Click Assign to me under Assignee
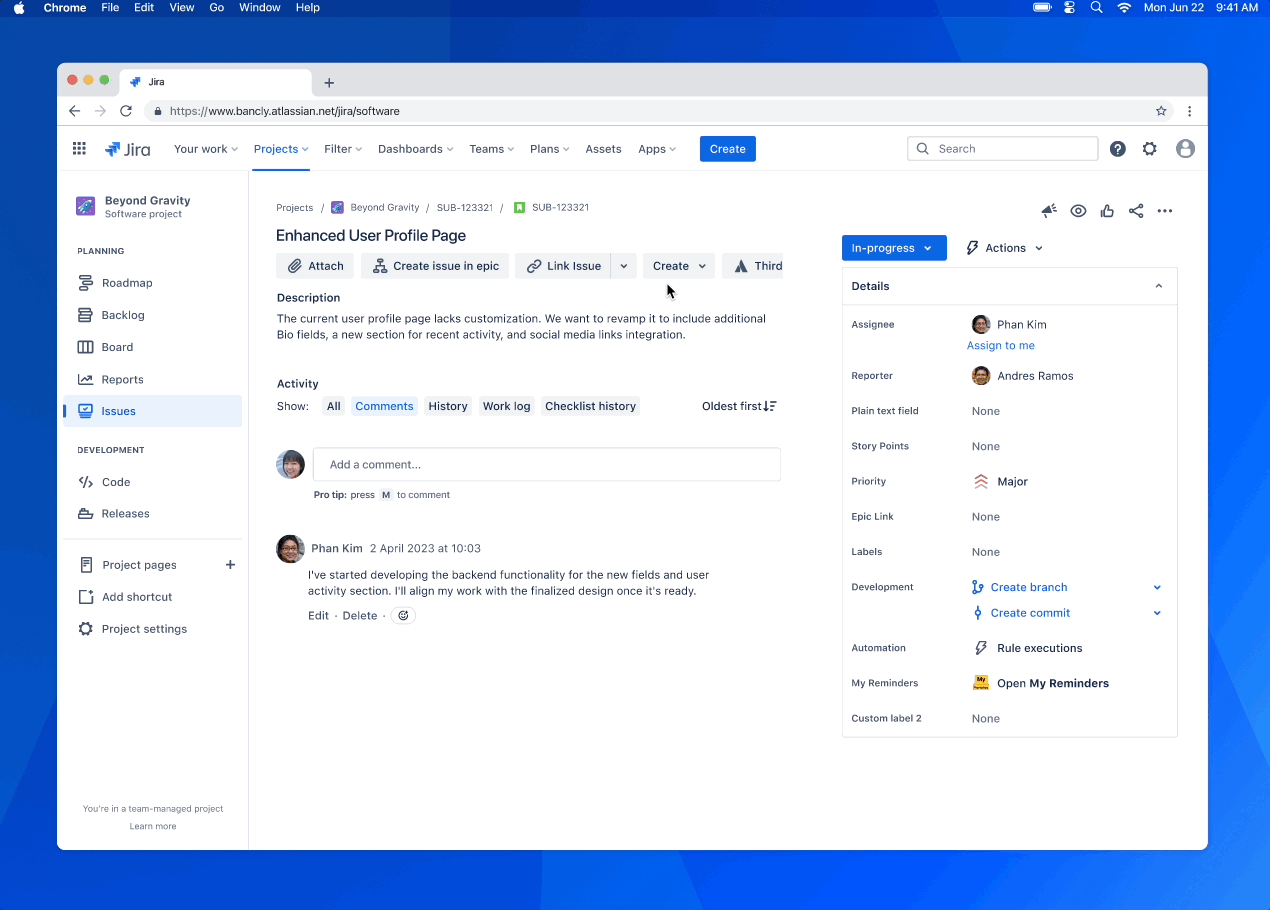 (x=1001, y=345)
